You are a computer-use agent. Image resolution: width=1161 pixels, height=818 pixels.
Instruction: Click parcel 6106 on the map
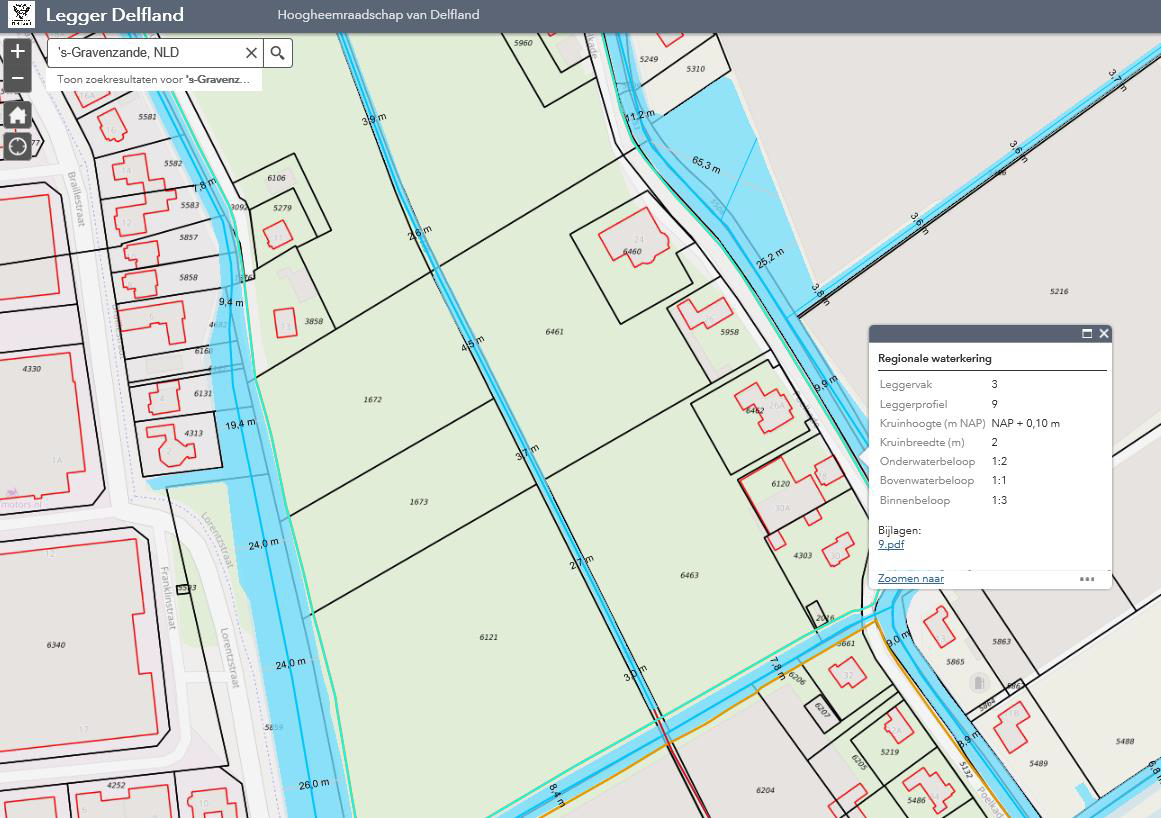276,178
